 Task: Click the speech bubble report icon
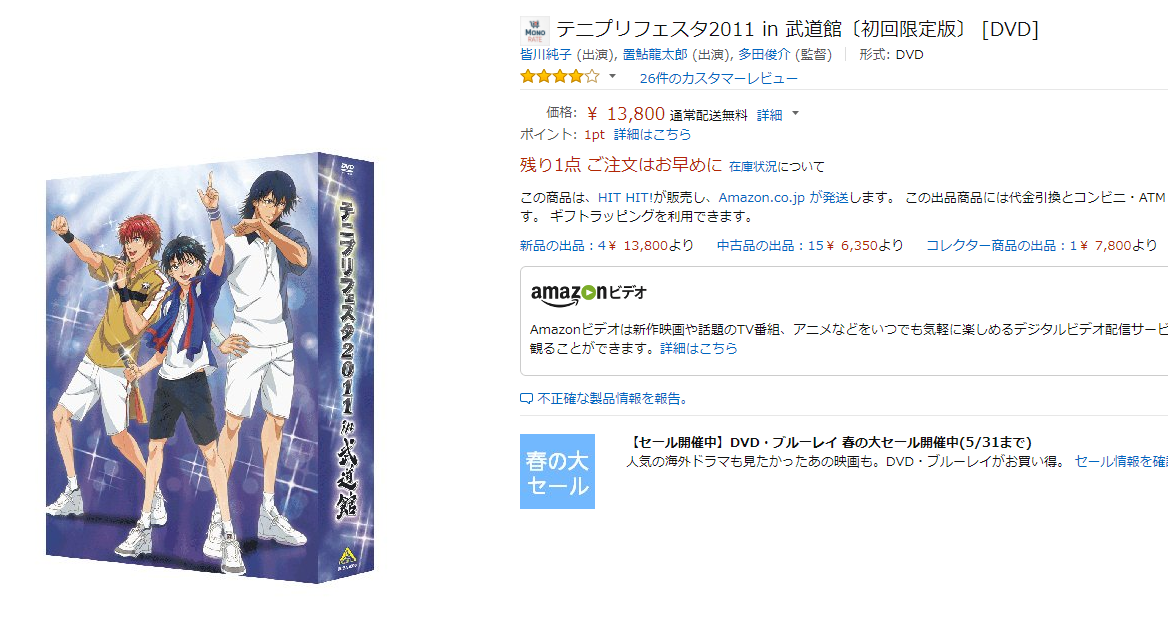[526, 399]
